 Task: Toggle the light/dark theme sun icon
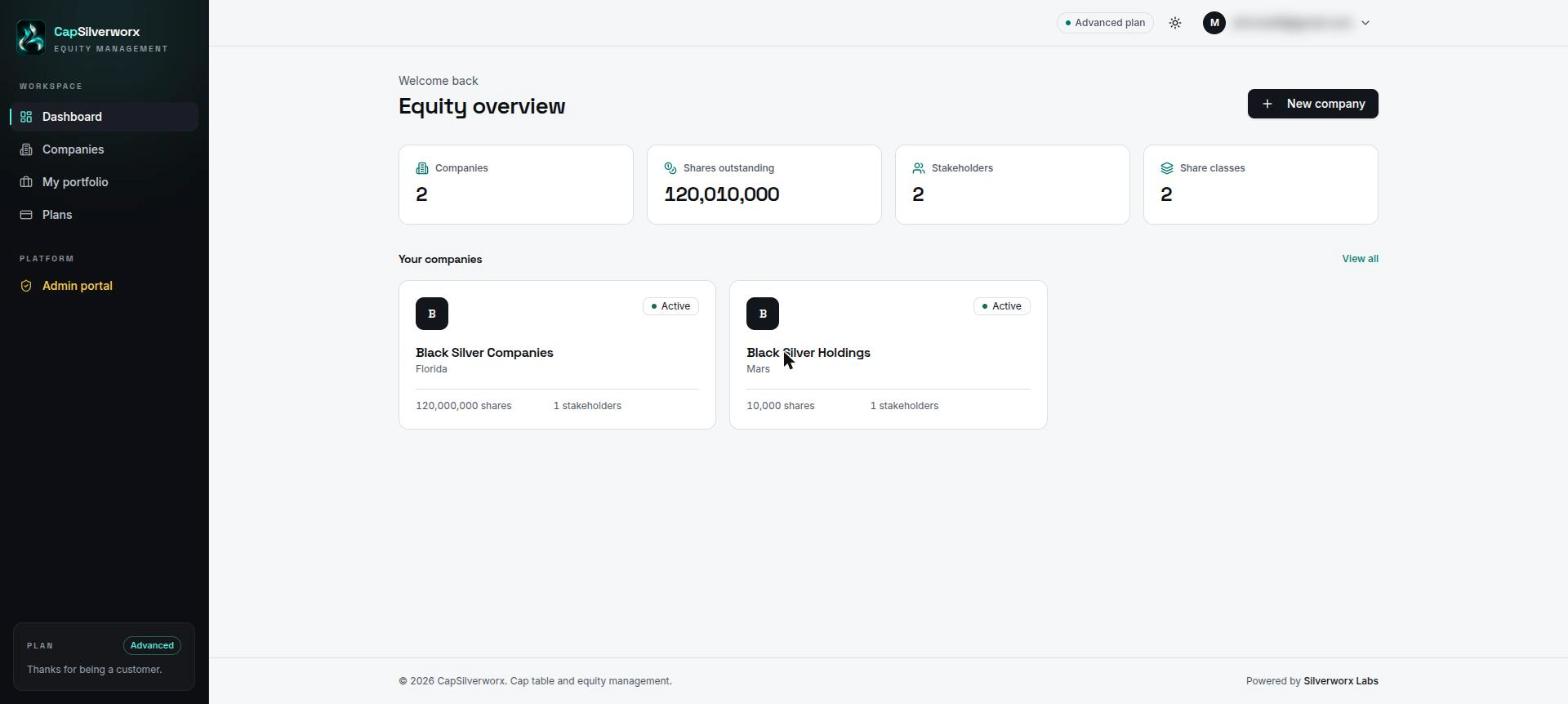[x=1175, y=23]
